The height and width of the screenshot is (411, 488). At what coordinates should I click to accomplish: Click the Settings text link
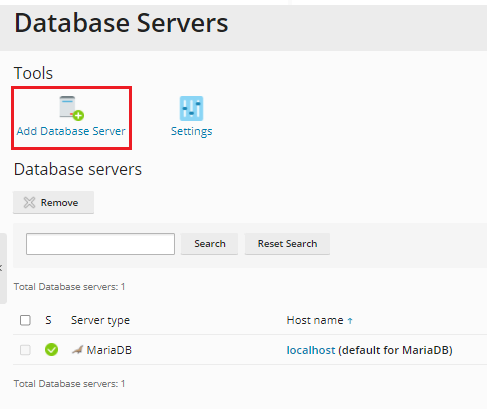pos(191,131)
